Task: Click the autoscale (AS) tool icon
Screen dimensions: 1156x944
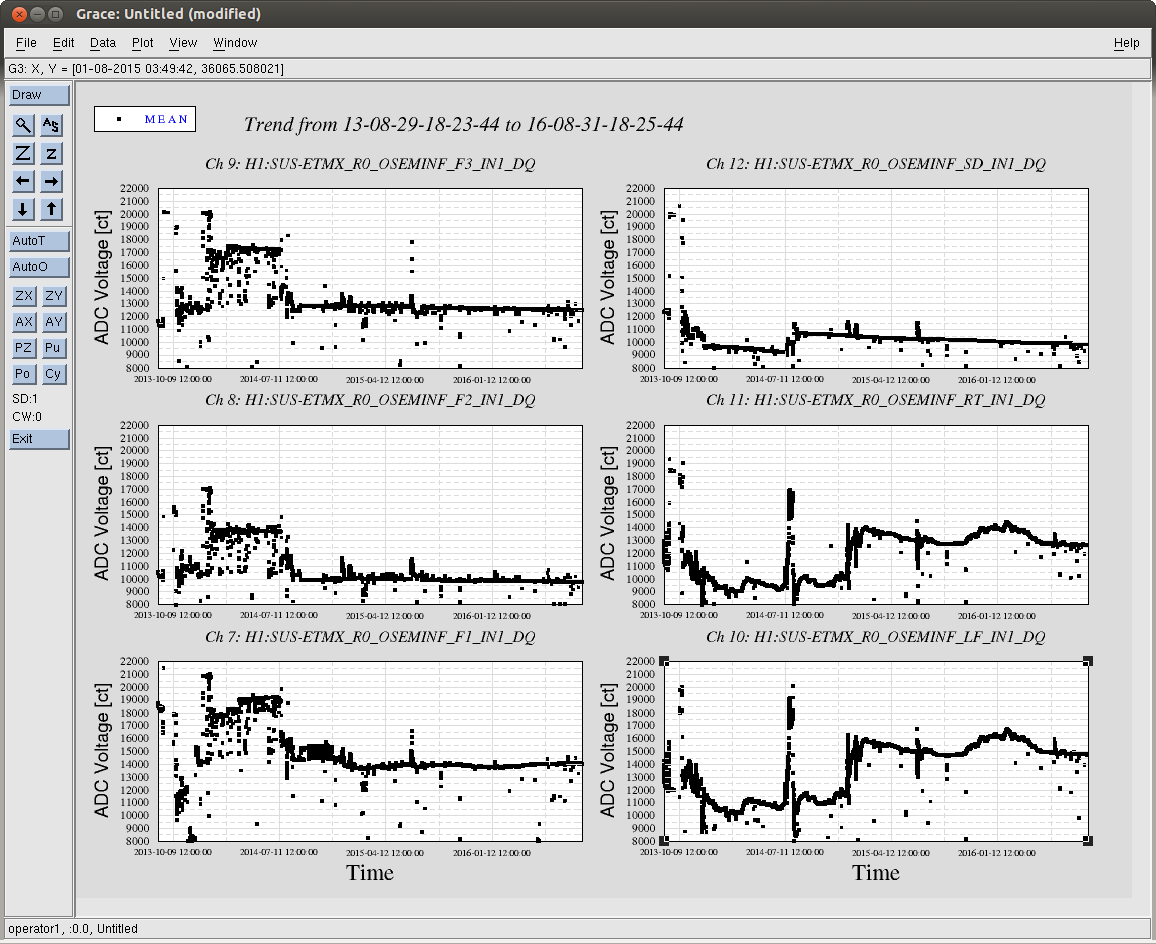Action: [52, 125]
